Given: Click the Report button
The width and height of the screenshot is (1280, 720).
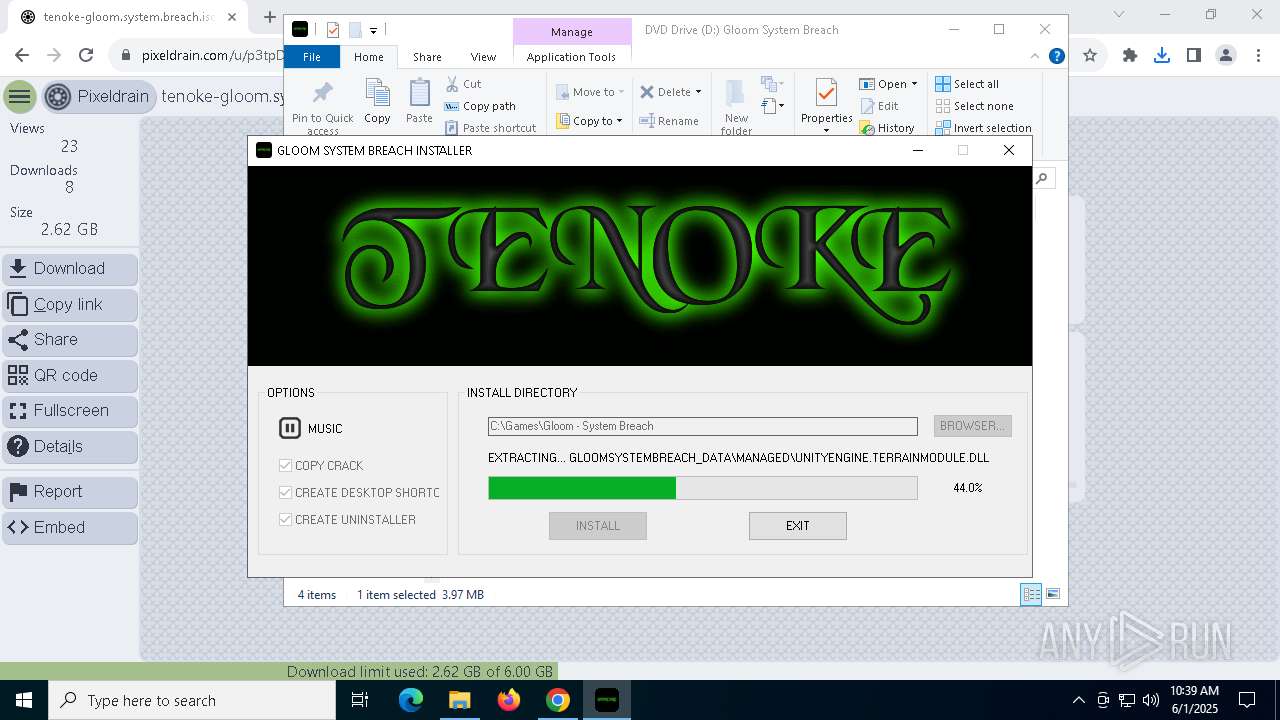Looking at the screenshot, I should tap(70, 492).
